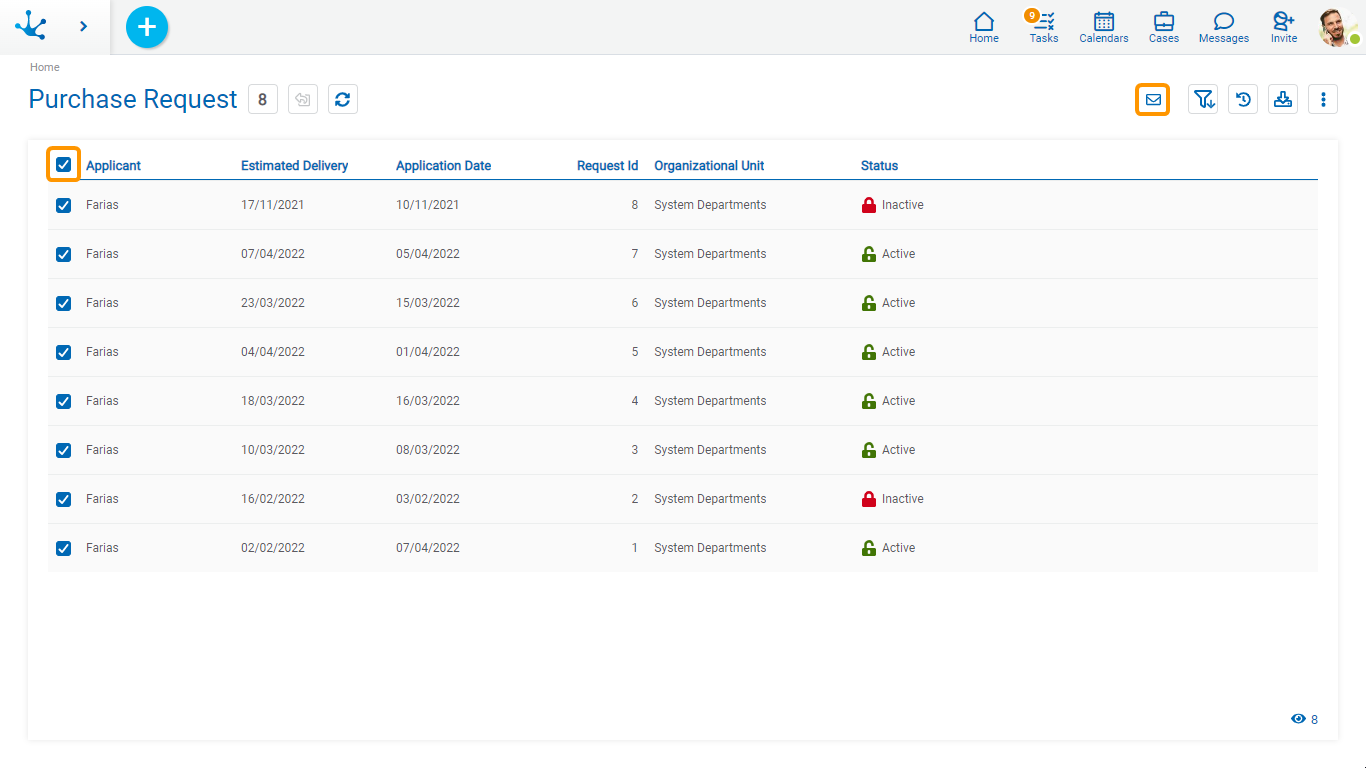1366x768 pixels.
Task: Click the Home breadcrumb link
Action: point(45,67)
